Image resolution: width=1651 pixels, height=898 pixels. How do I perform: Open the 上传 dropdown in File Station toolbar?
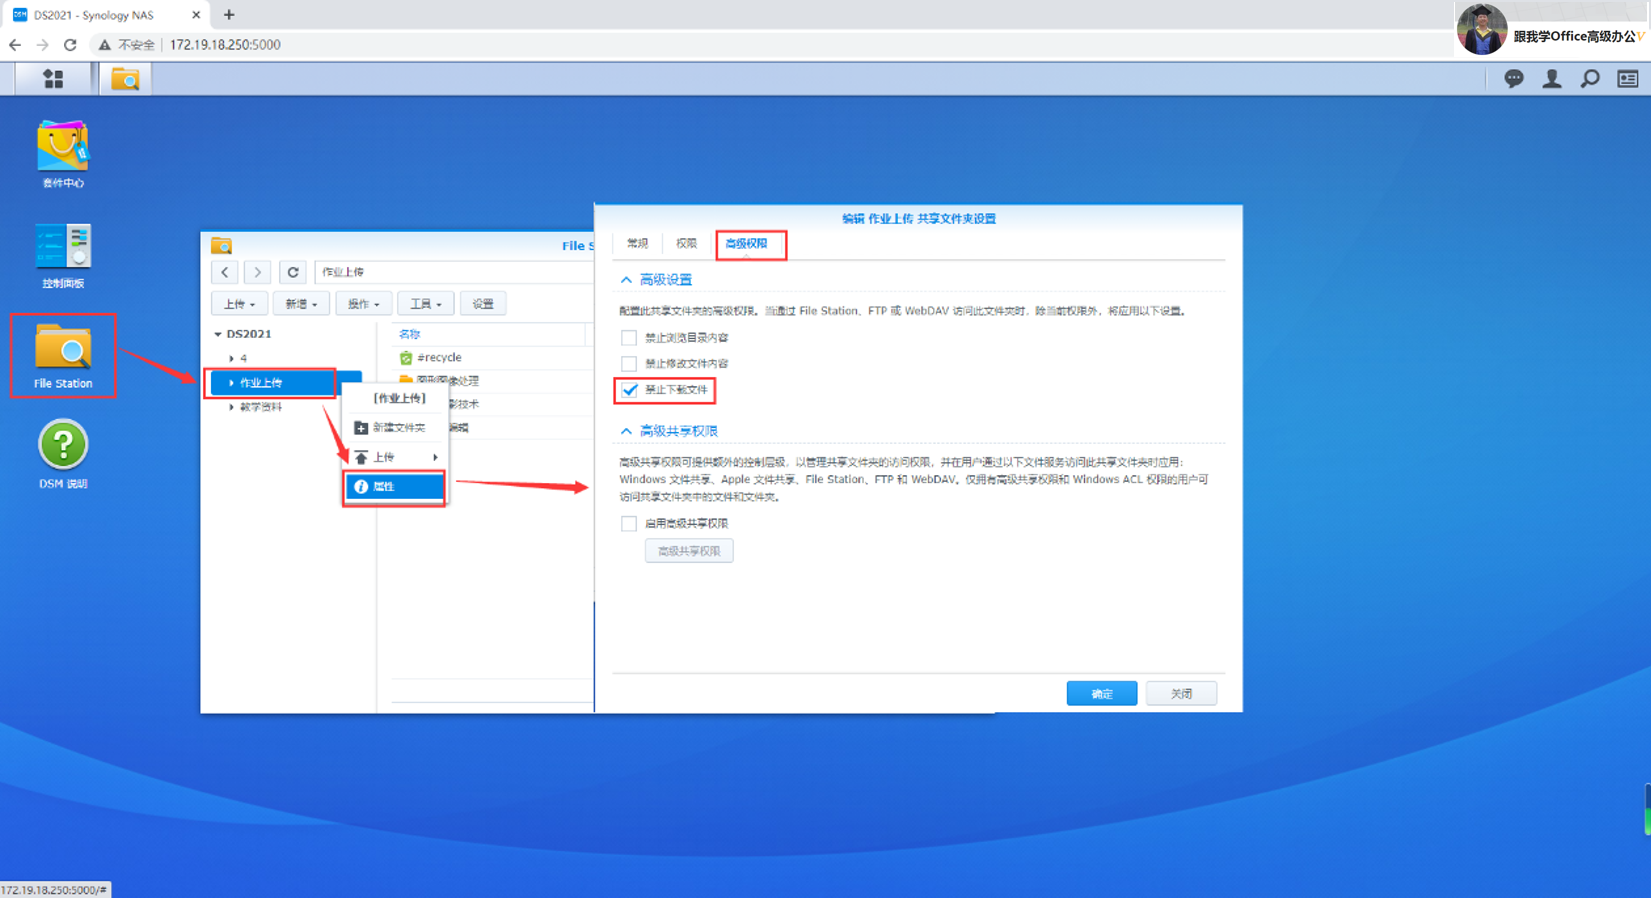239,304
